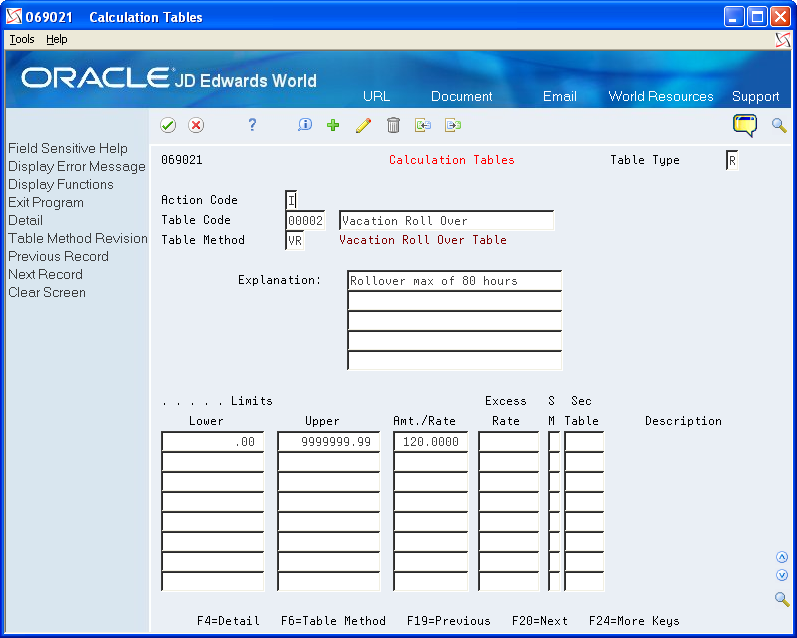Click the trash can Delete icon
This screenshot has width=797, height=638.
[393, 125]
